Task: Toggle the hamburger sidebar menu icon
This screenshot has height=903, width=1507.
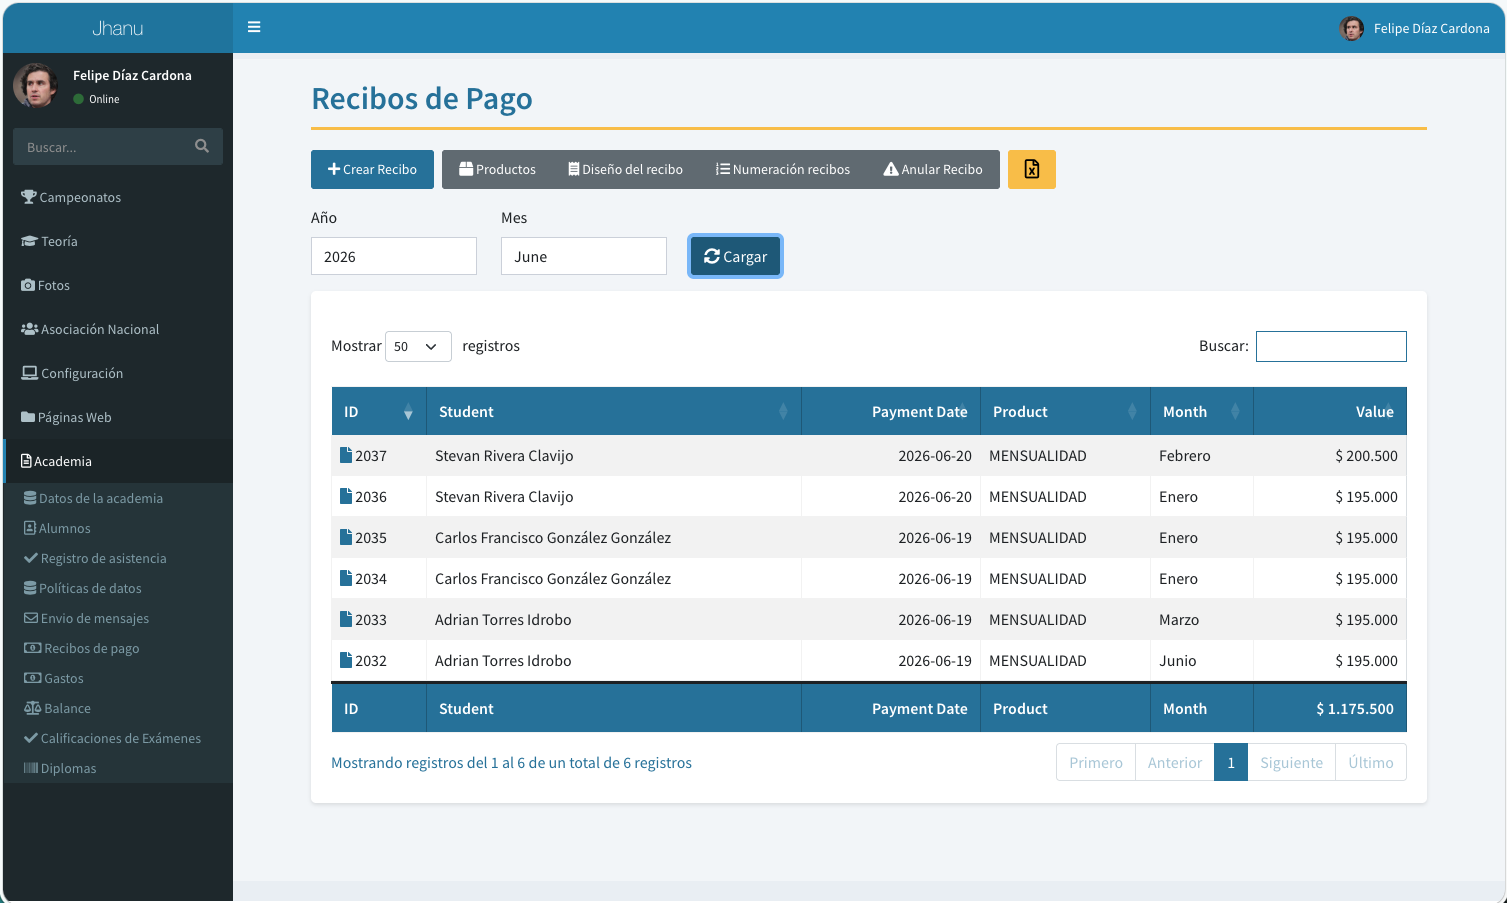Action: coord(254,27)
